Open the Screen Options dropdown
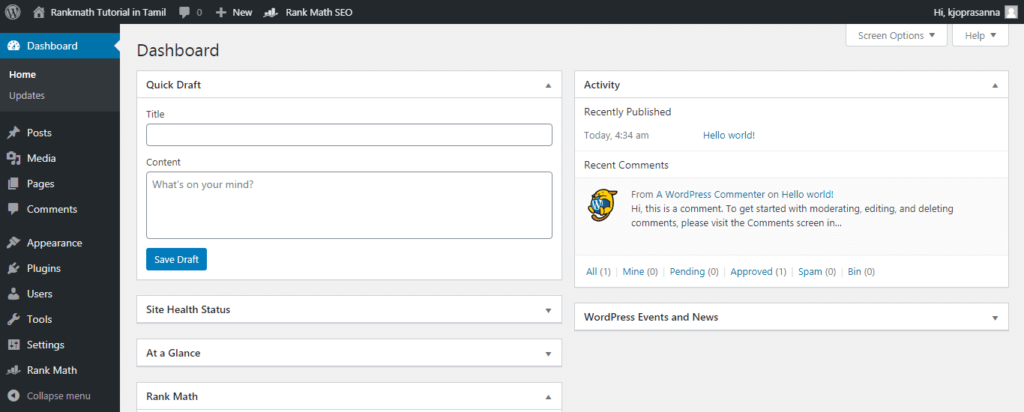The height and width of the screenshot is (412, 1024). click(896, 36)
